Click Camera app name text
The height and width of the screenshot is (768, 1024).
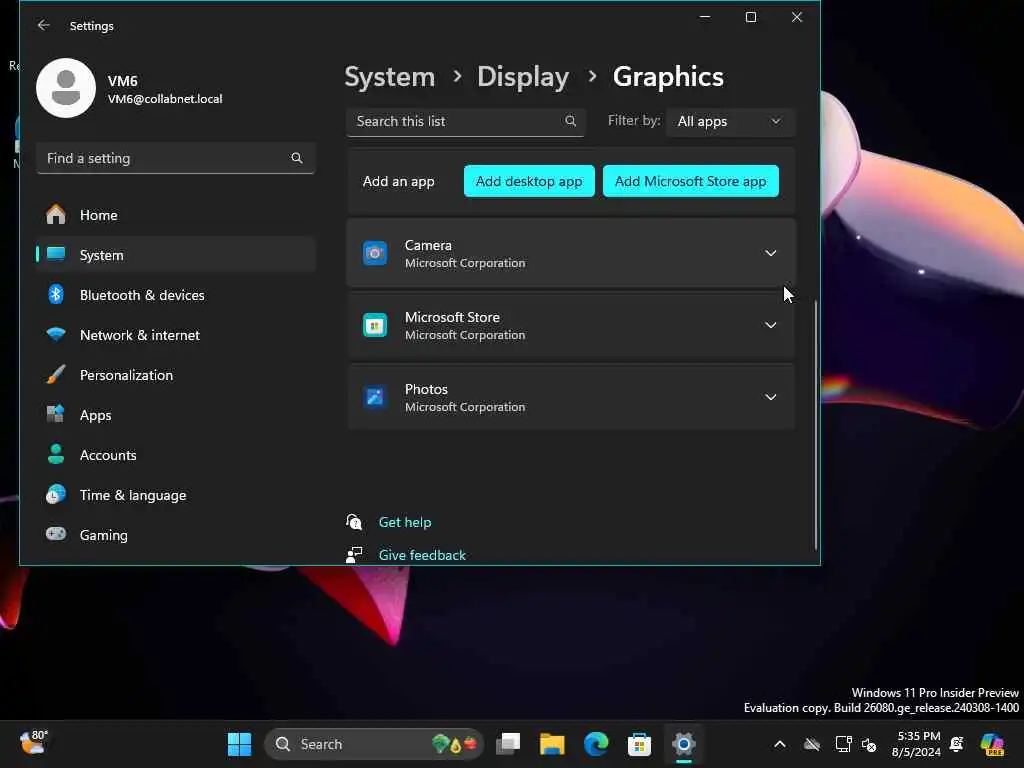pos(428,245)
